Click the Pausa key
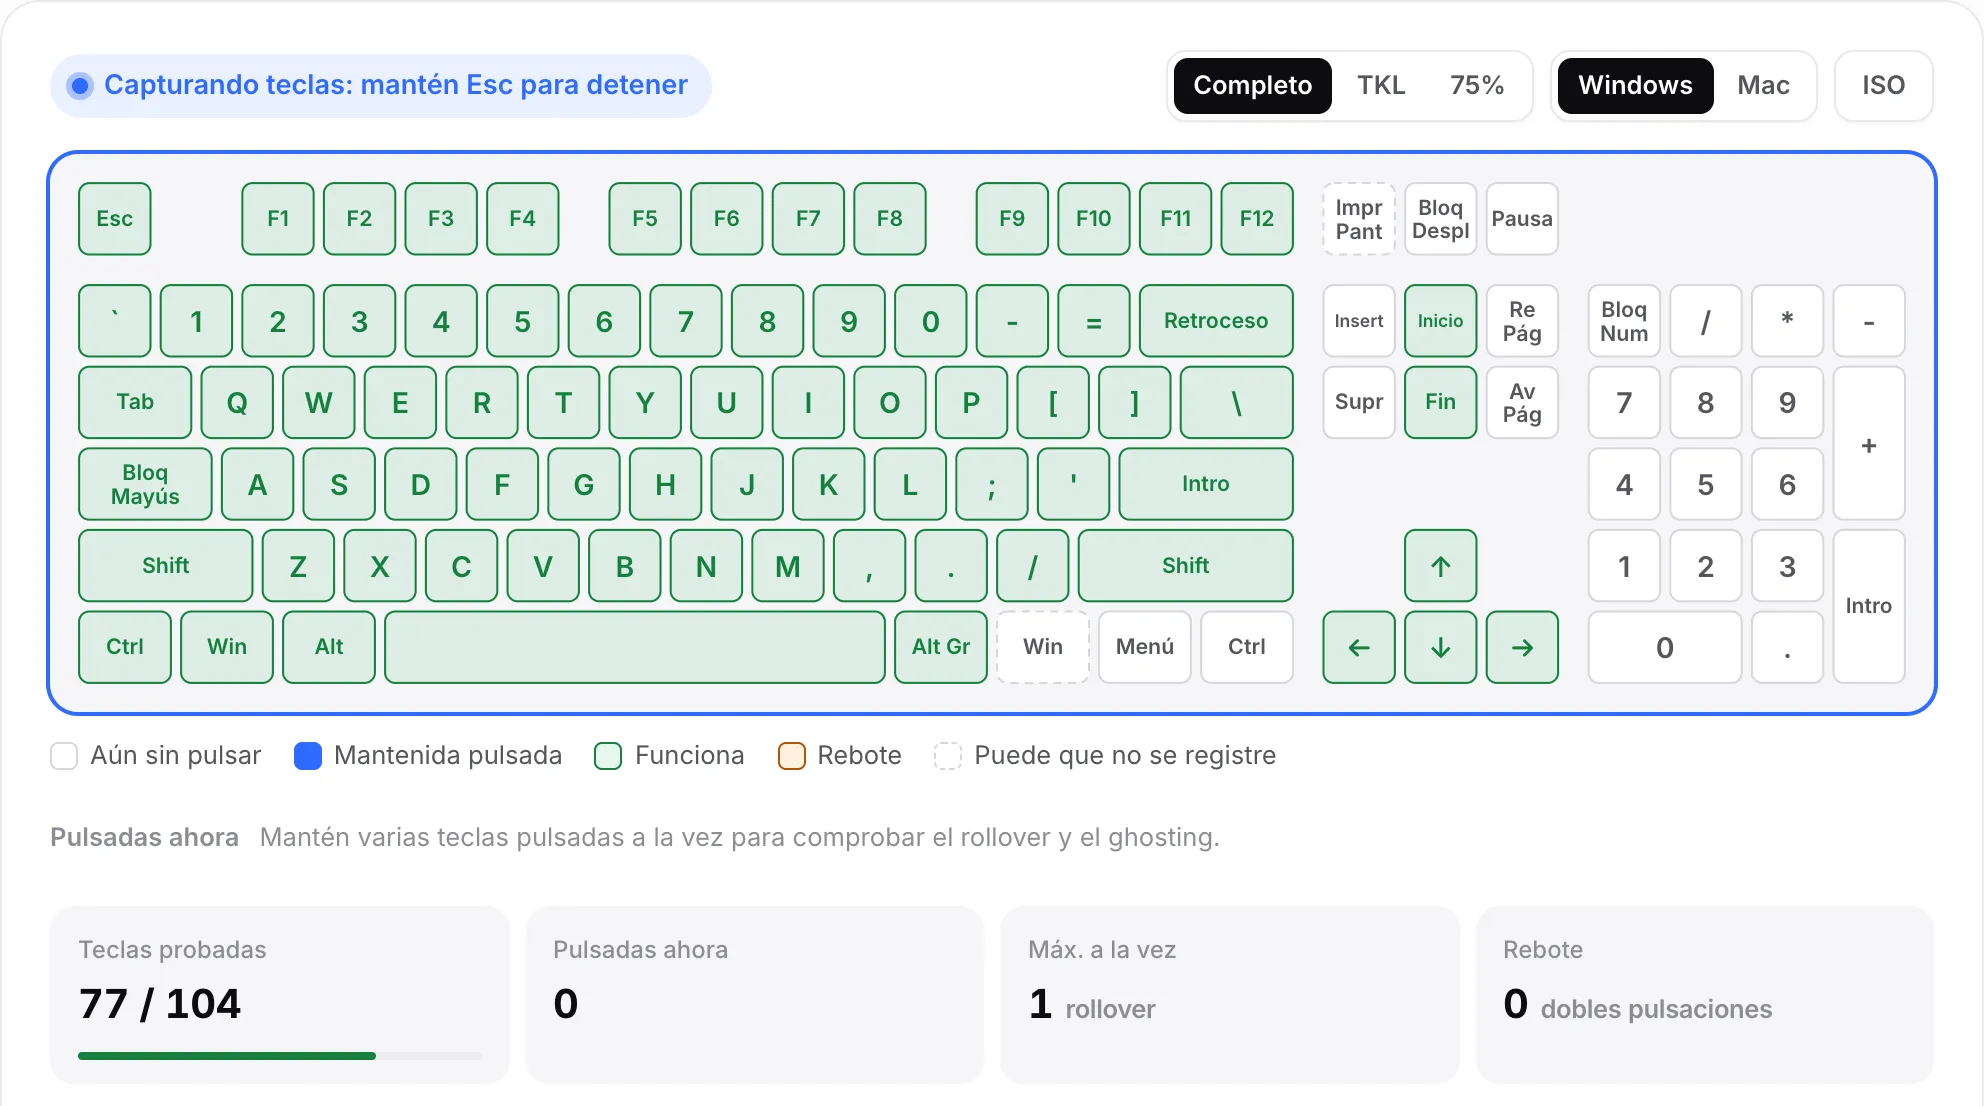This screenshot has height=1106, width=1984. (x=1522, y=219)
